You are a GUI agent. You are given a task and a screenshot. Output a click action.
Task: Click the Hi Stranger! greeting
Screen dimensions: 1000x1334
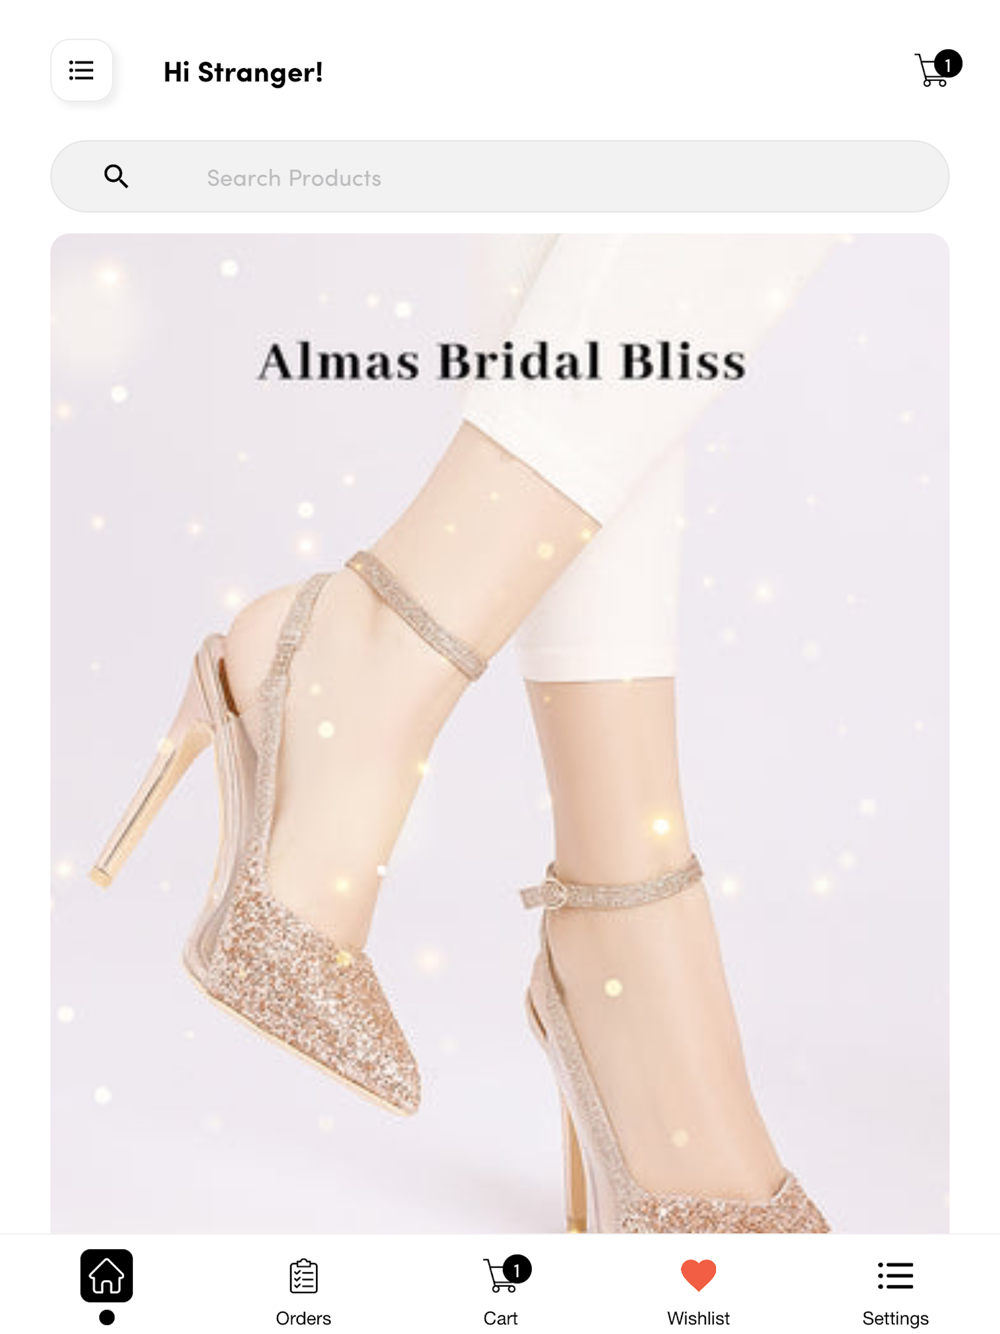click(x=243, y=72)
